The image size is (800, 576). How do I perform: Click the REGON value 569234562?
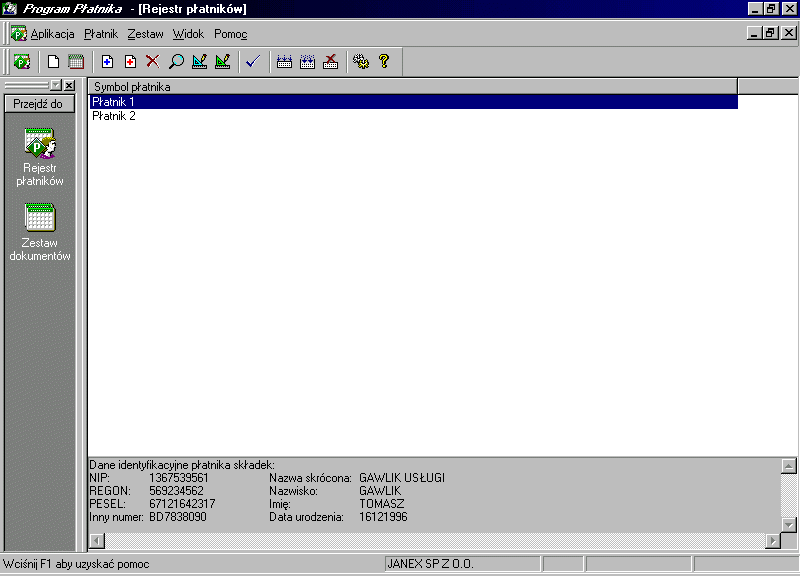pyautogui.click(x=176, y=491)
